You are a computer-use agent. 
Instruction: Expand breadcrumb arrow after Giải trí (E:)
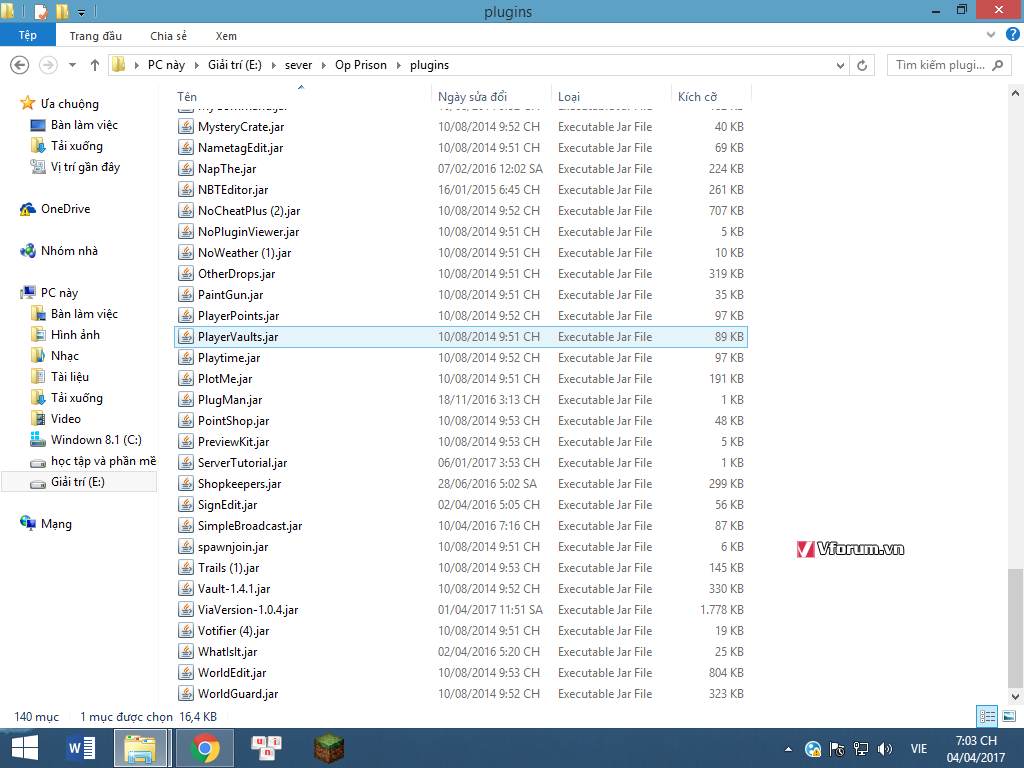click(273, 65)
